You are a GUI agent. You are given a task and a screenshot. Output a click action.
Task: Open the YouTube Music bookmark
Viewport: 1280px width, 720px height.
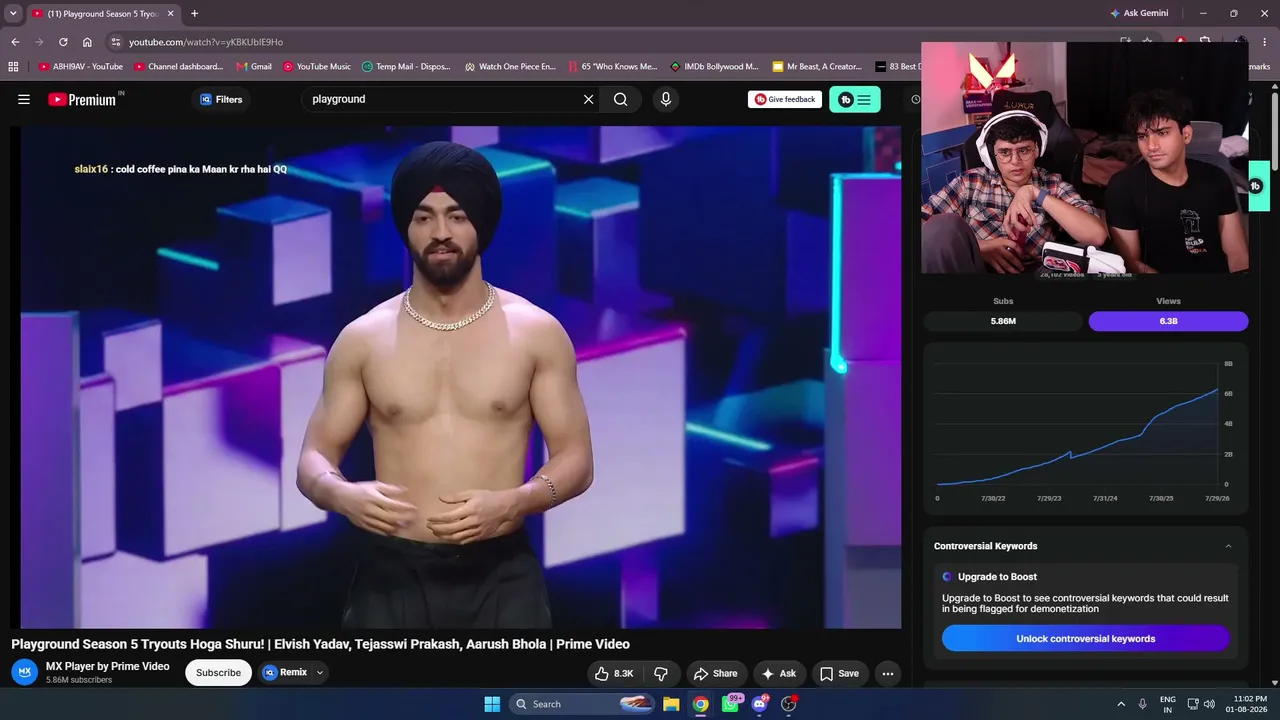click(x=317, y=67)
